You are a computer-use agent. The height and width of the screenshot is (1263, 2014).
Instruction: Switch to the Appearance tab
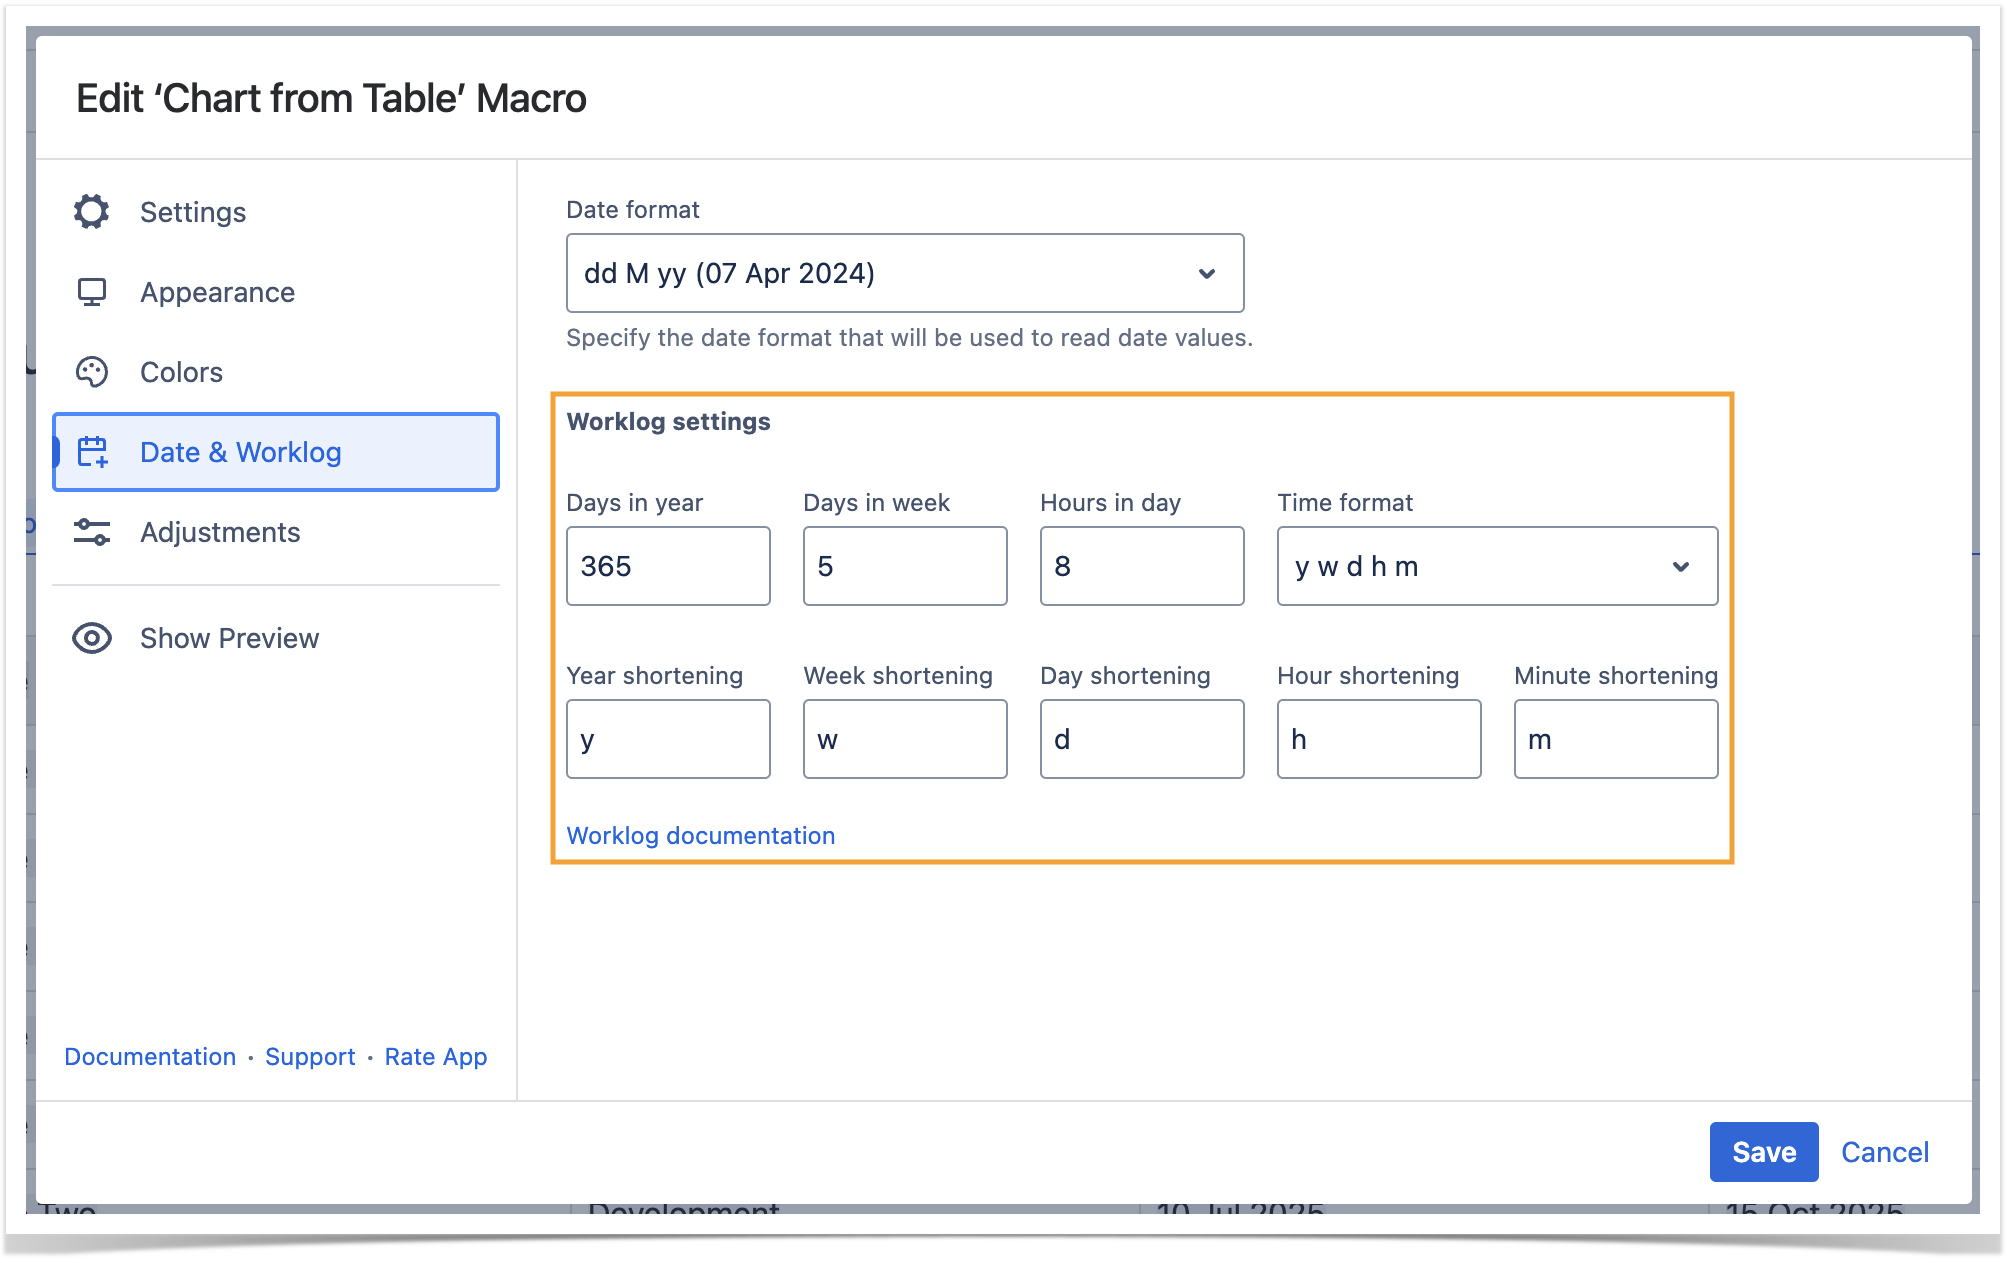(217, 292)
